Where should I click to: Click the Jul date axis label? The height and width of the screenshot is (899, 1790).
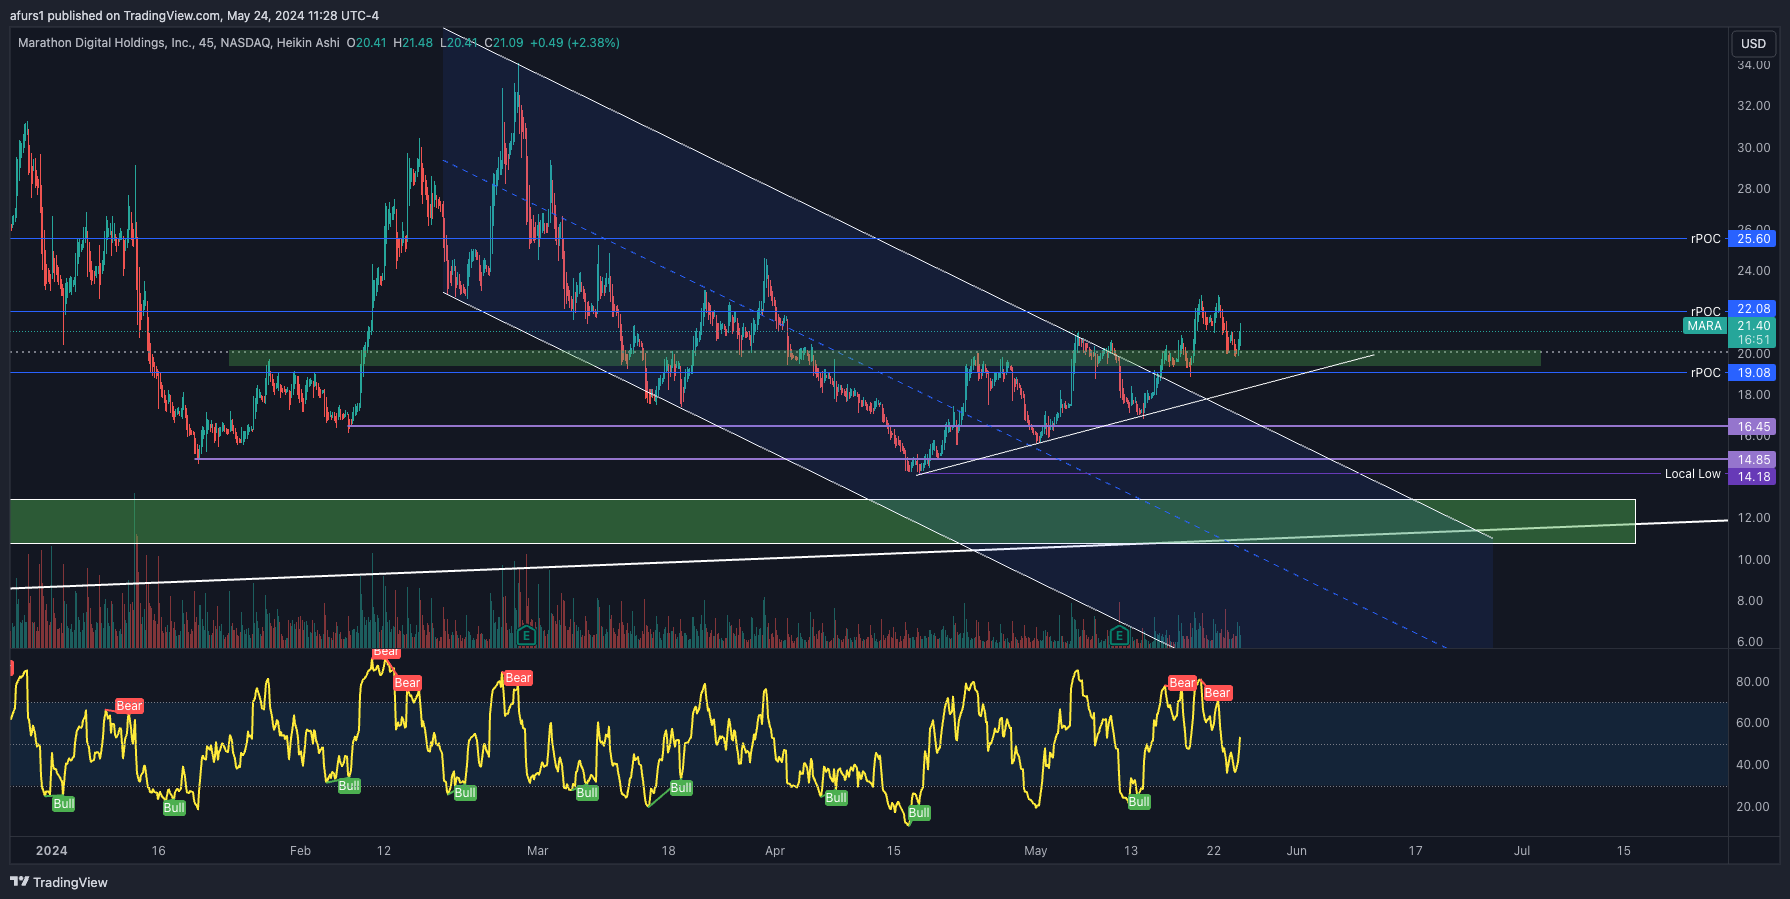click(1522, 851)
